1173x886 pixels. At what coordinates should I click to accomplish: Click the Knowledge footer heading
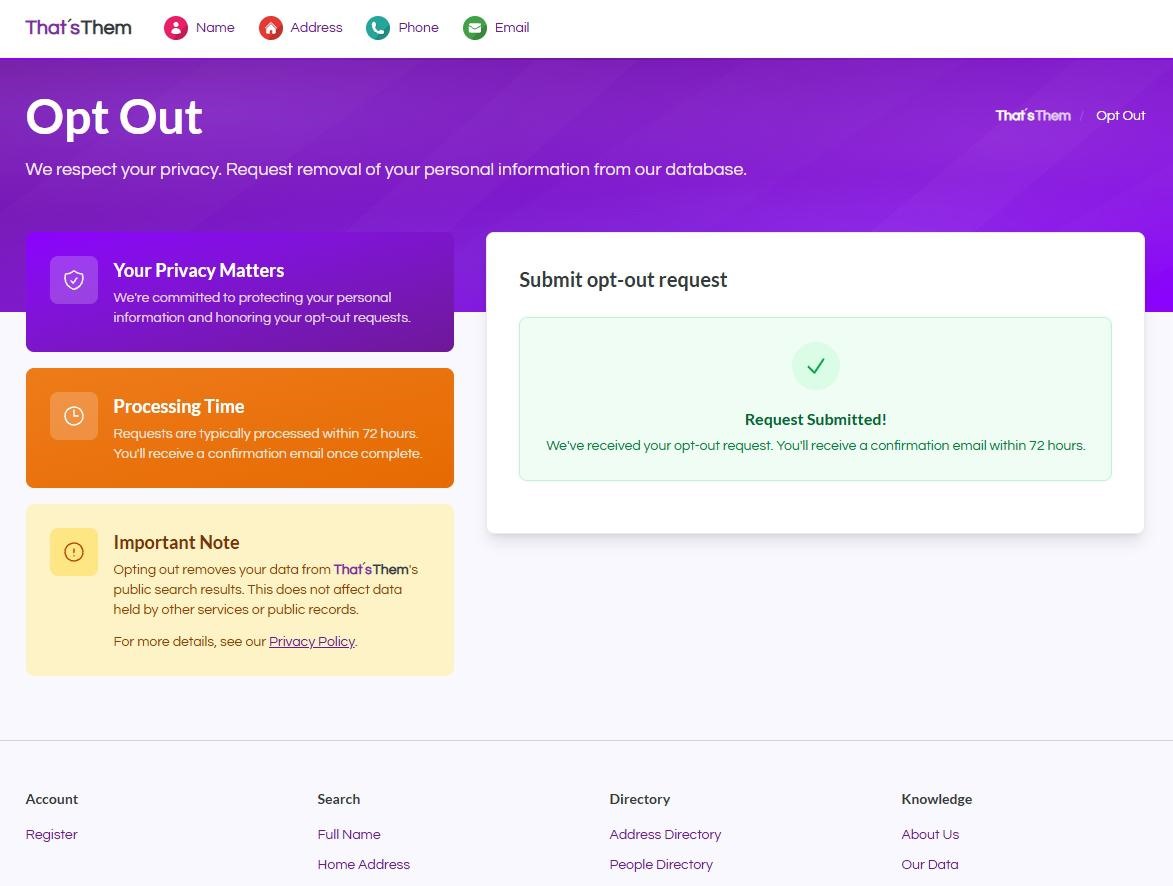pyautogui.click(x=937, y=799)
